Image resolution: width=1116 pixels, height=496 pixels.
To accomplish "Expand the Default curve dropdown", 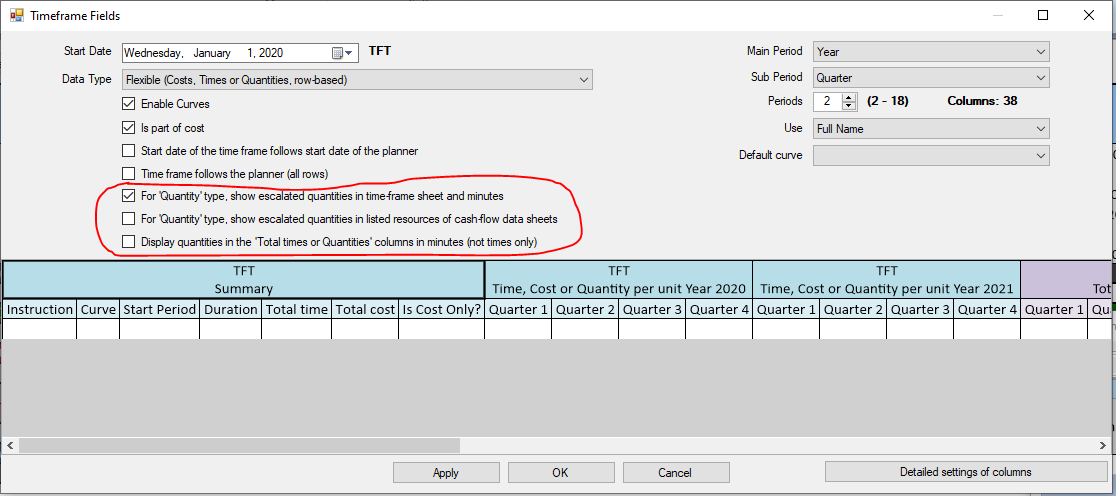I will 931,155.
